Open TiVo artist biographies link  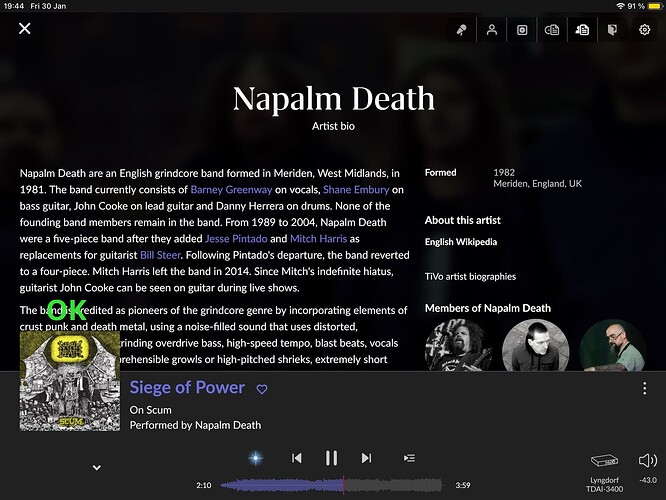coord(470,277)
